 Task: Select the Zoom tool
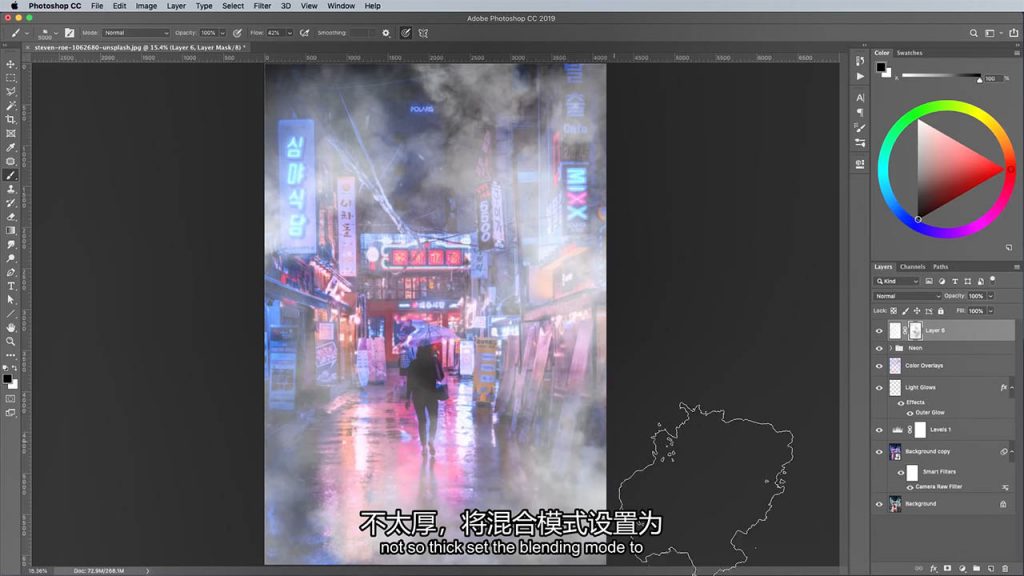tap(10, 341)
